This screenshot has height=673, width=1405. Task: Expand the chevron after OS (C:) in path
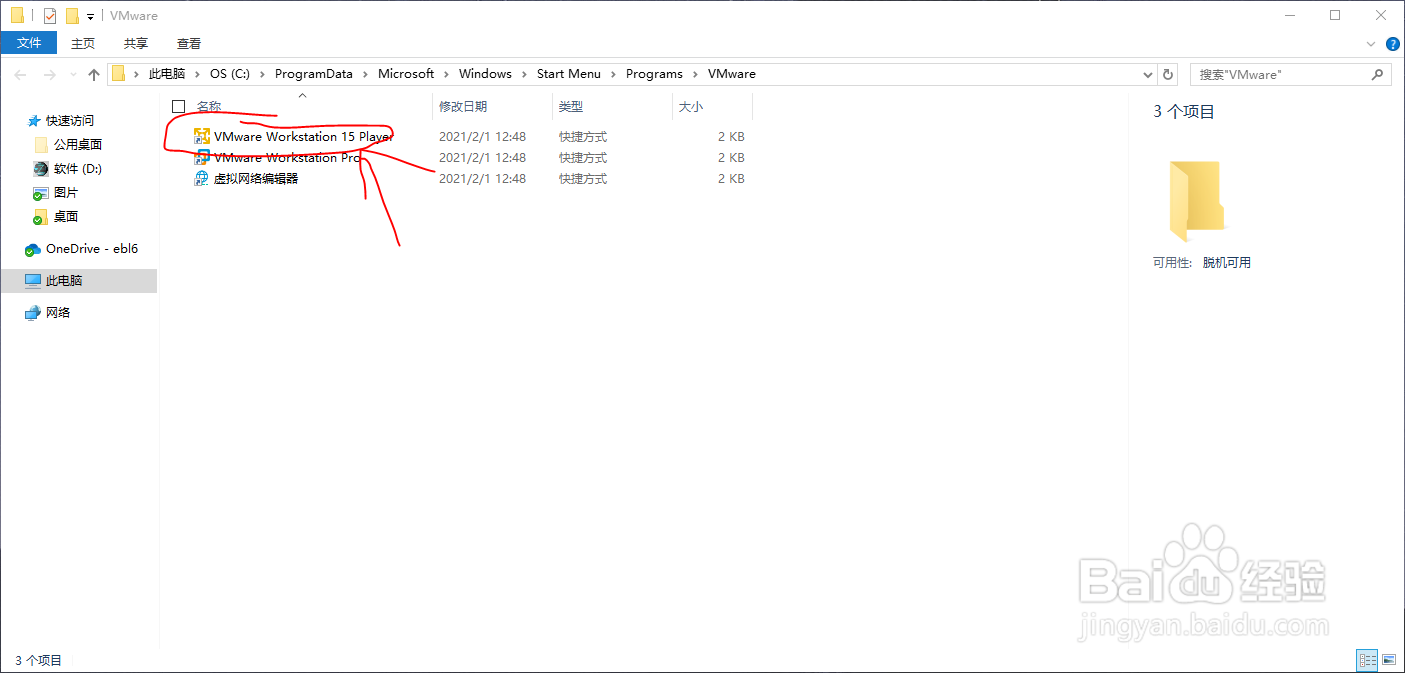pos(262,74)
